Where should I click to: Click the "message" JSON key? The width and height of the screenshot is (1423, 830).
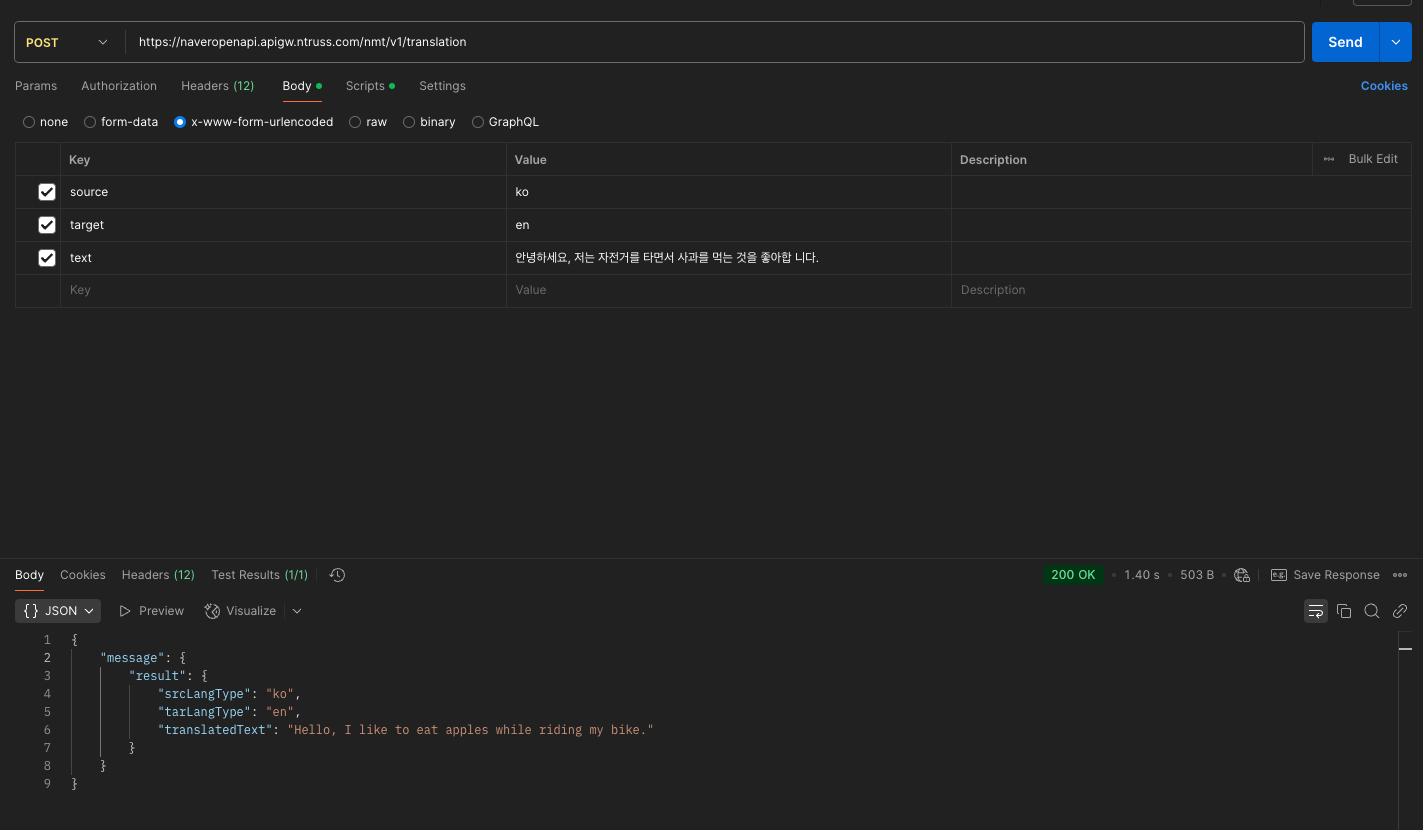pyautogui.click(x=132, y=658)
